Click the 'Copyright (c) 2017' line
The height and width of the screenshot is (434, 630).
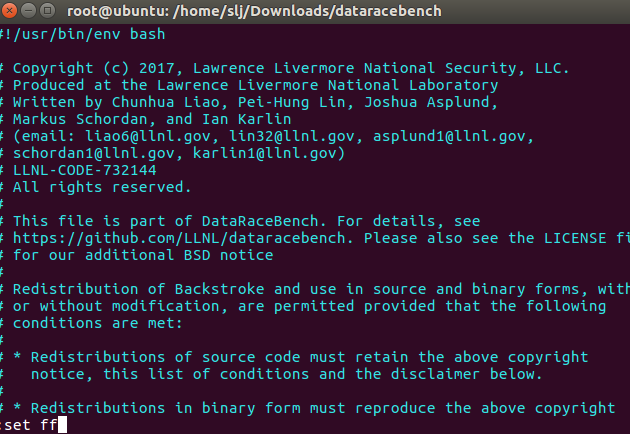pyautogui.click(x=285, y=68)
